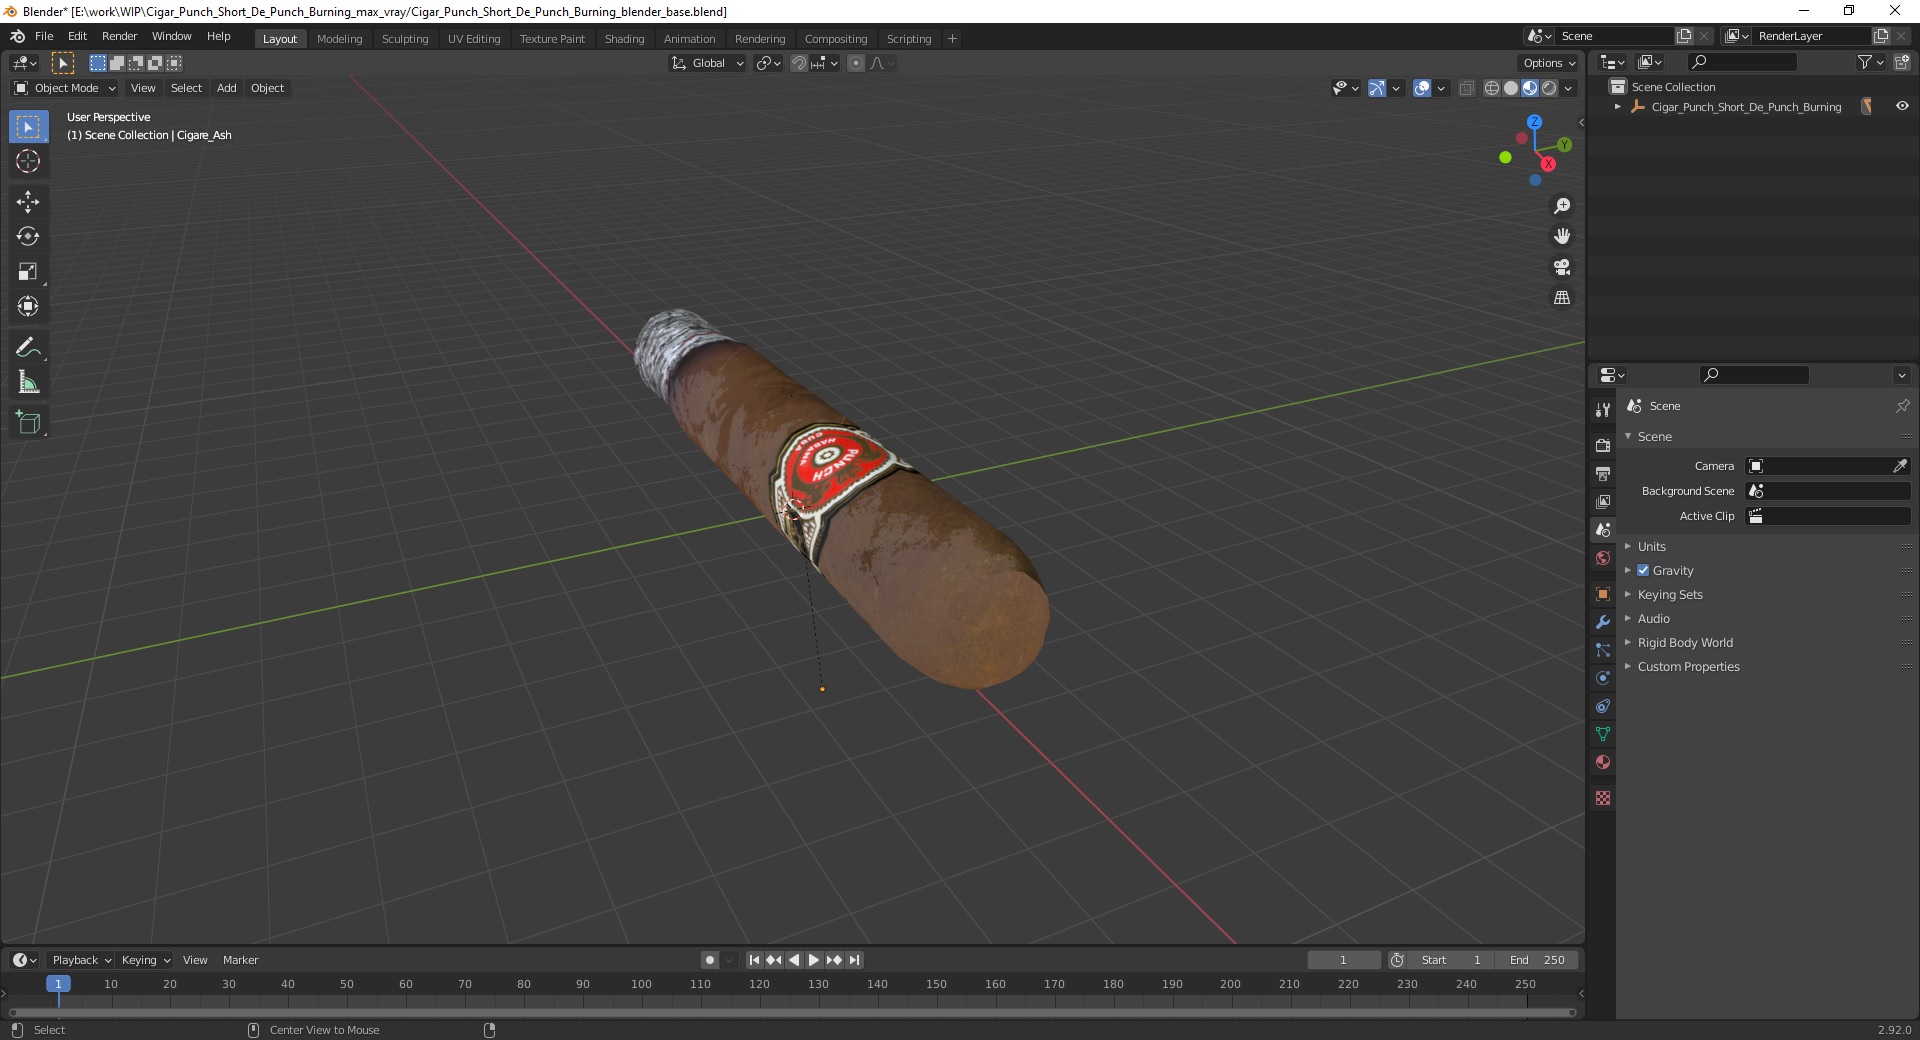Switch to the Modeling workspace tab
The width and height of the screenshot is (1920, 1040).
point(339,38)
